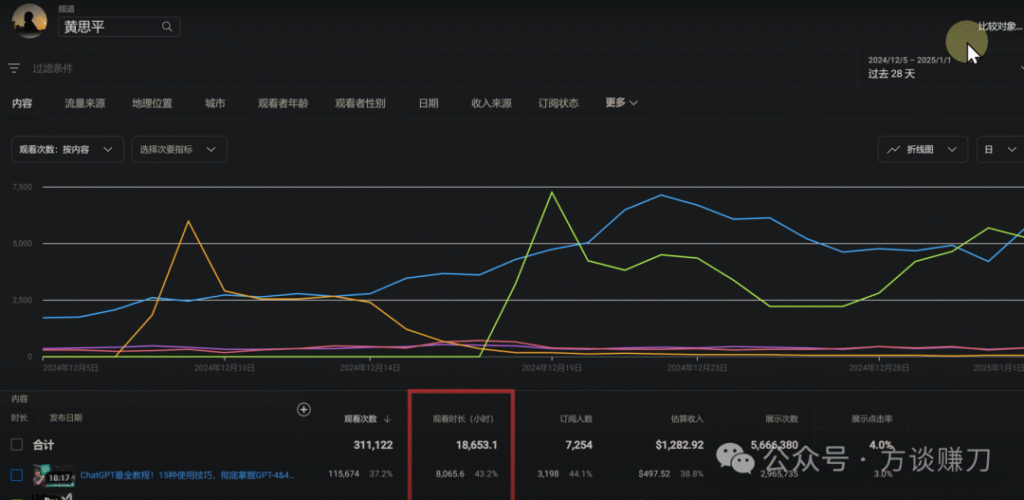This screenshot has width=1024, height=500.
Task: Click the plus icon to add metric column
Action: click(x=304, y=409)
